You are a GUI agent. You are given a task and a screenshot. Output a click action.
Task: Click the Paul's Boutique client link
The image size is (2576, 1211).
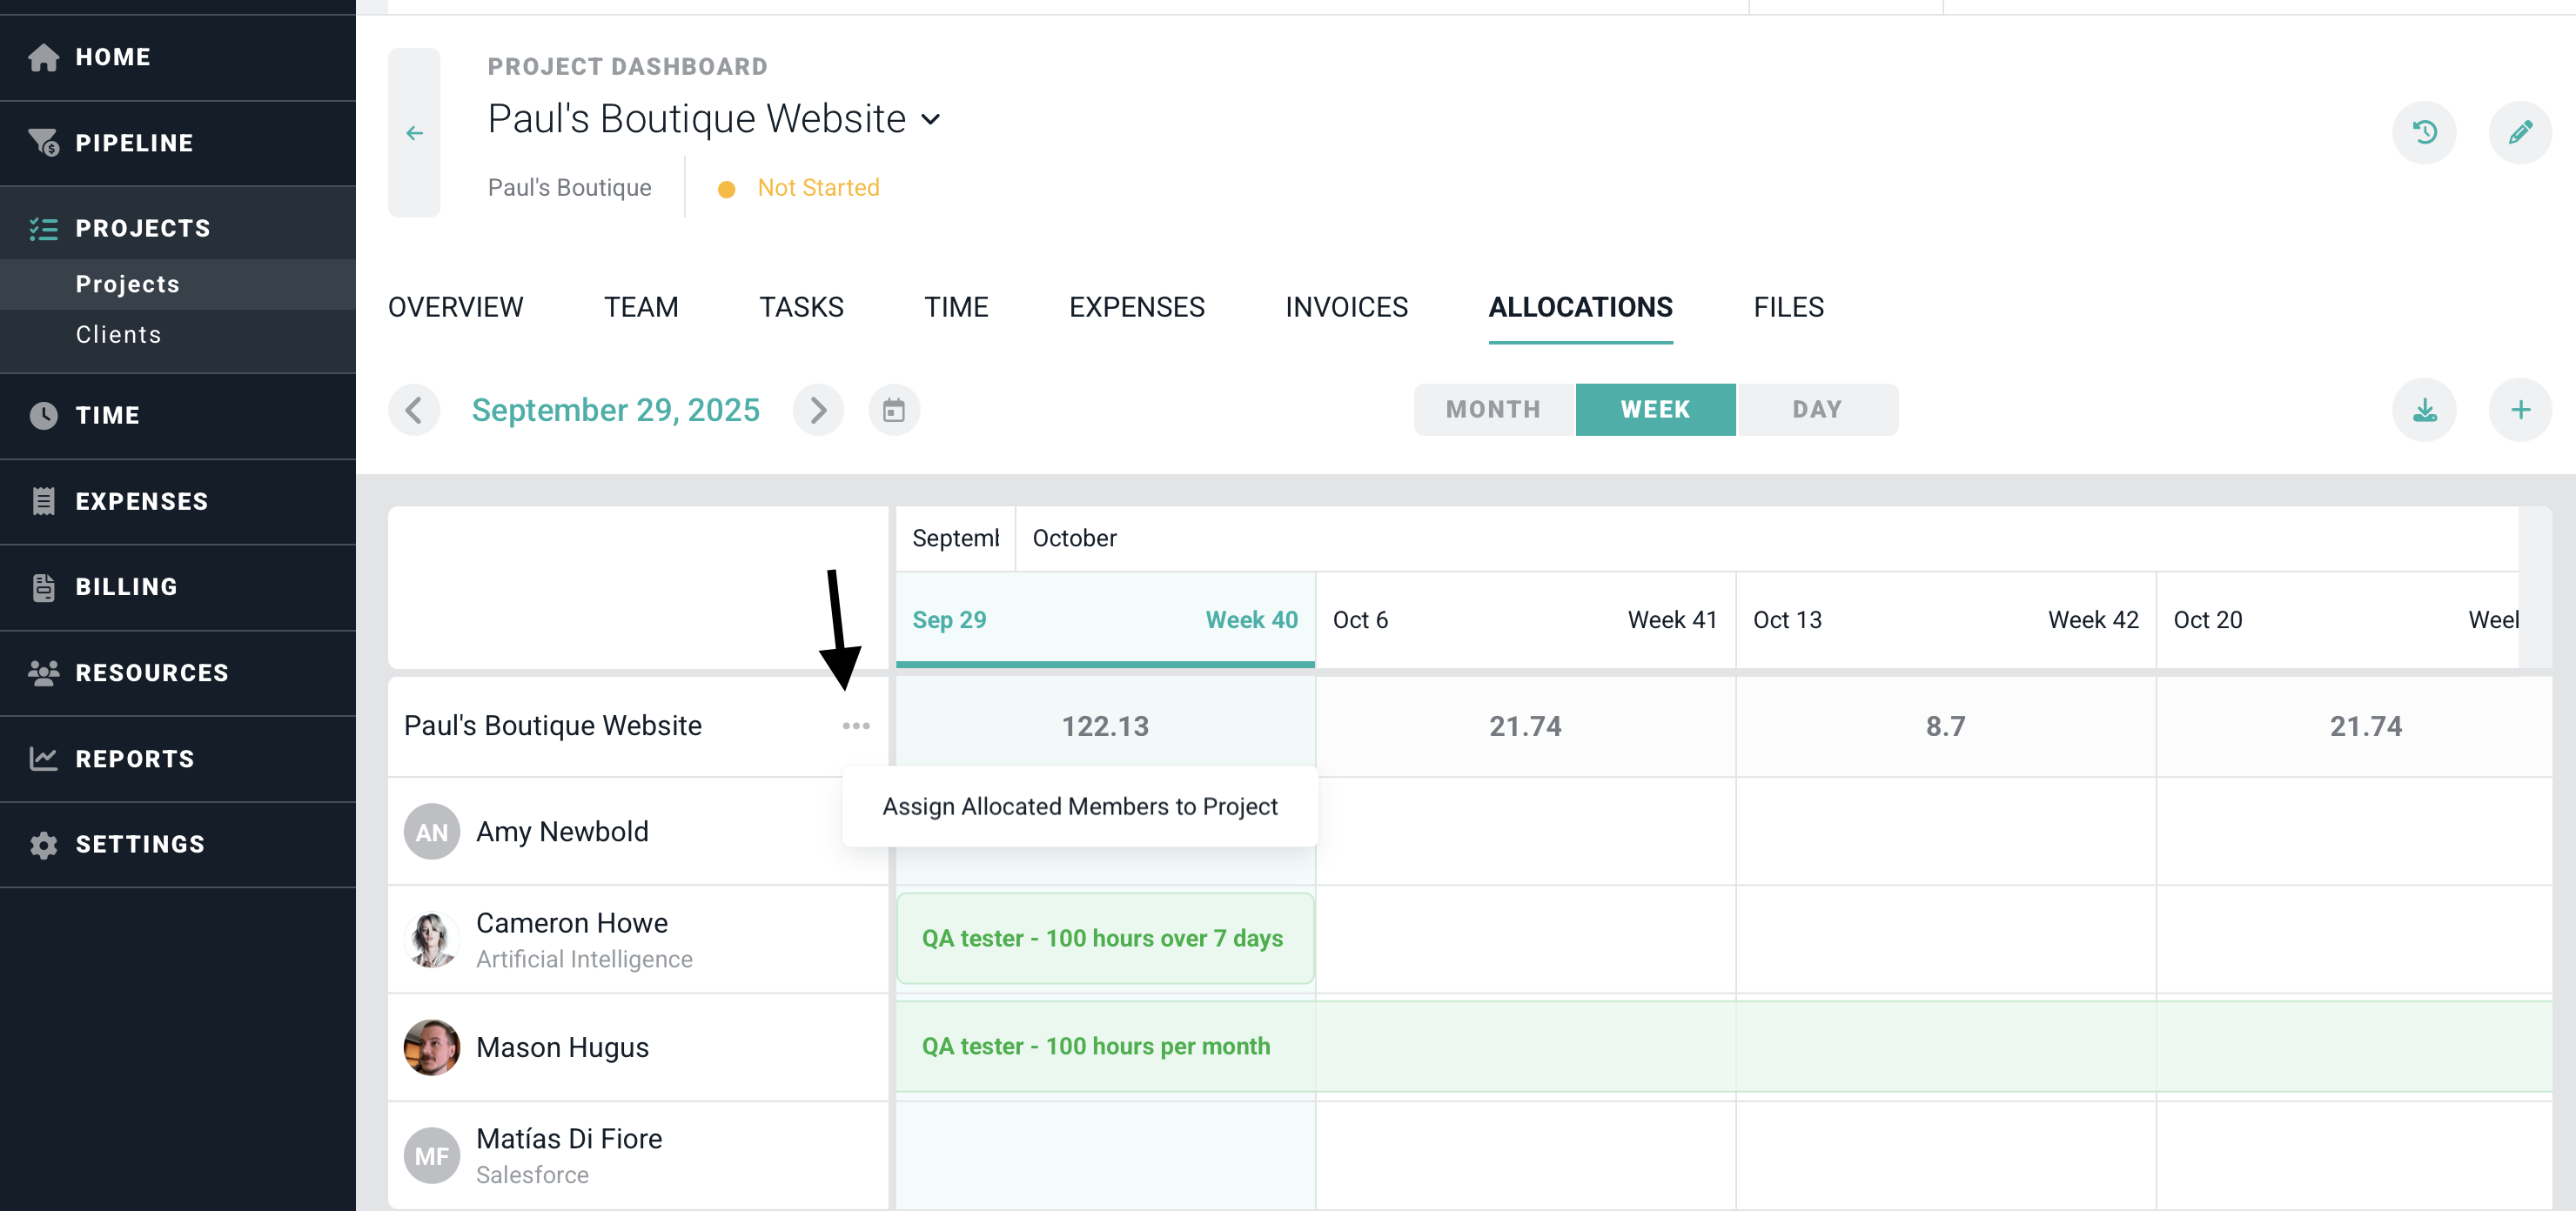pos(569,188)
